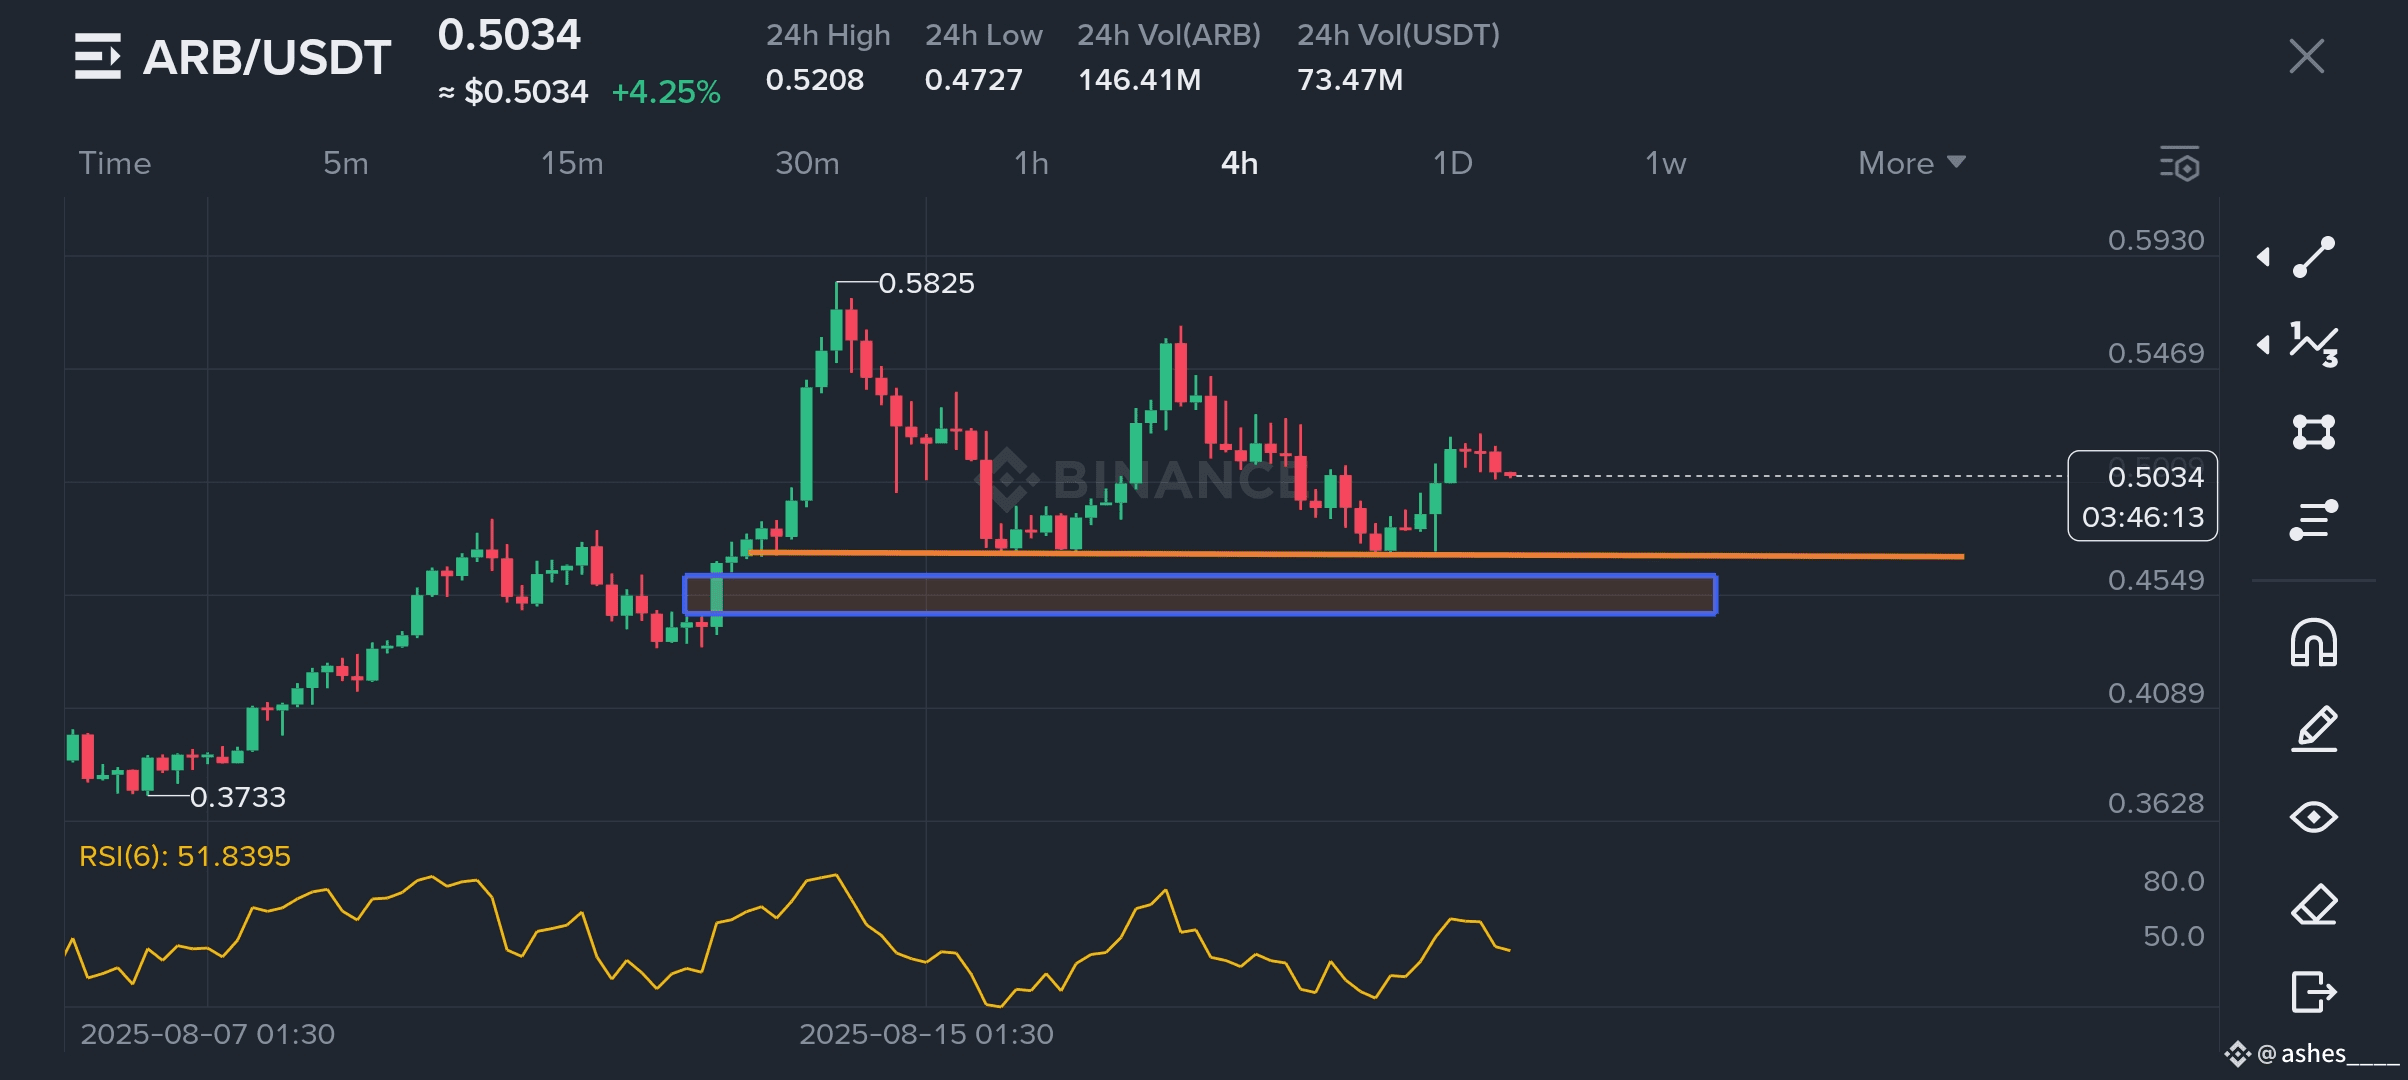Tap the 0.5930 price axis label
Screen dimensions: 2408x1080
pyautogui.click(x=2156, y=240)
